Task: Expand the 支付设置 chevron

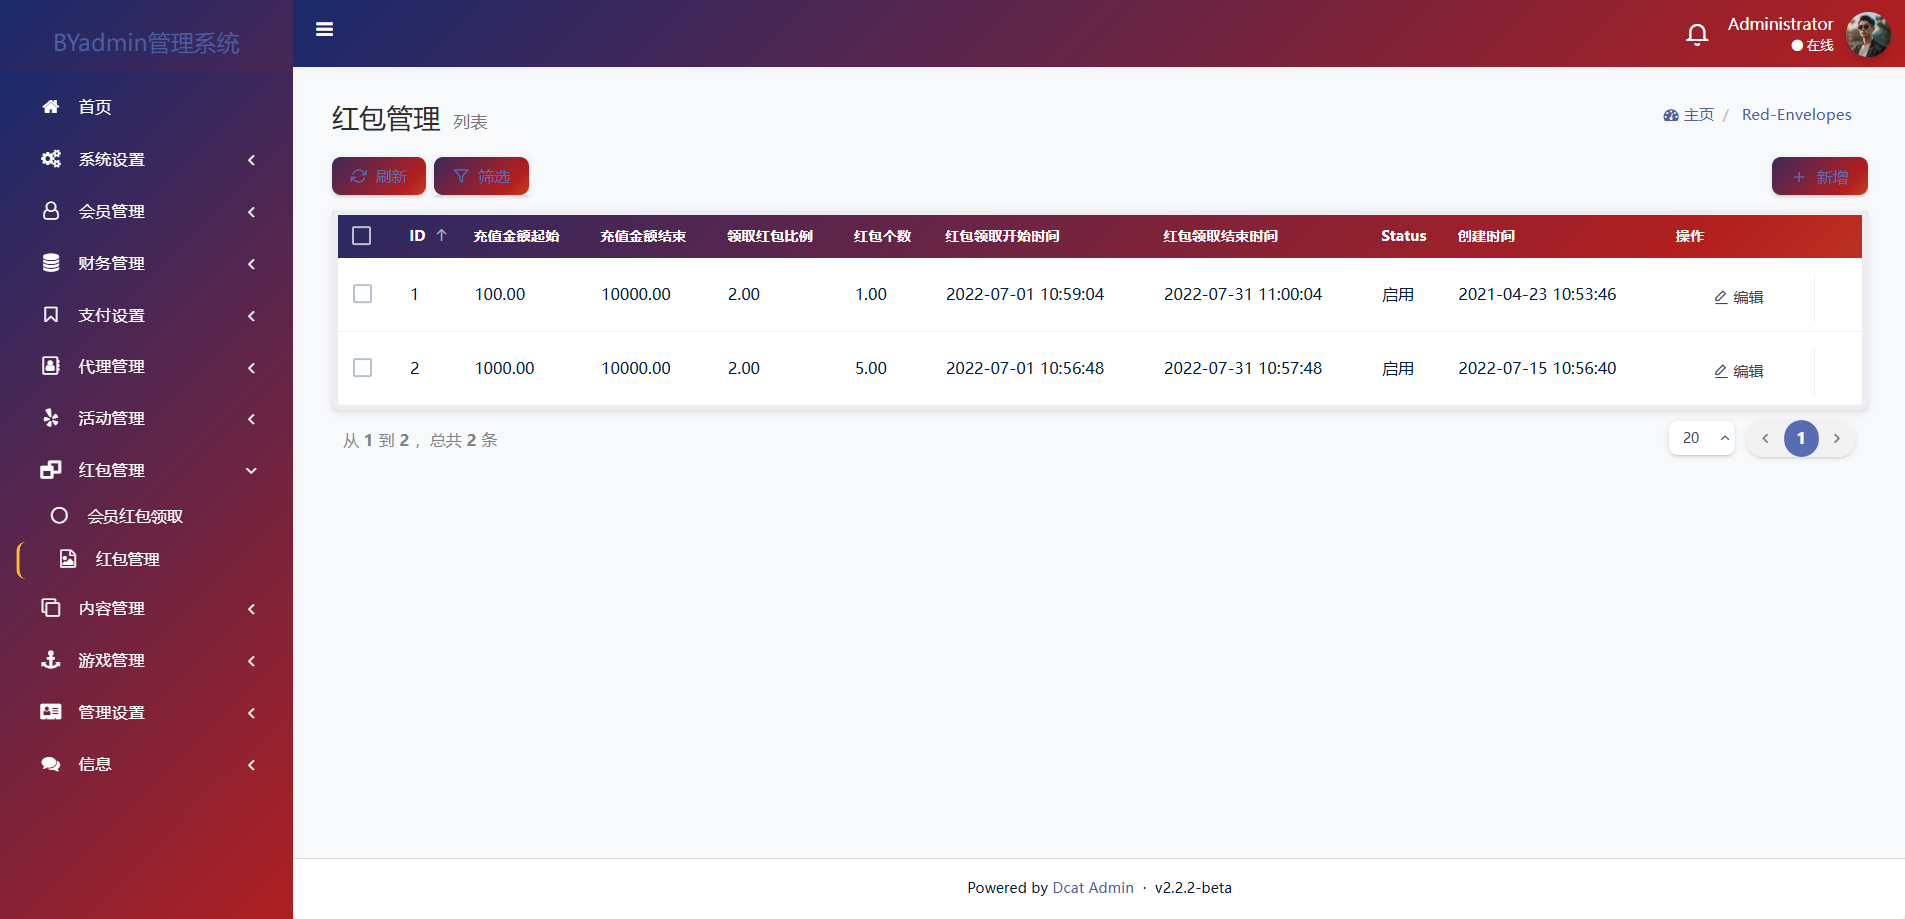Action: (x=251, y=315)
